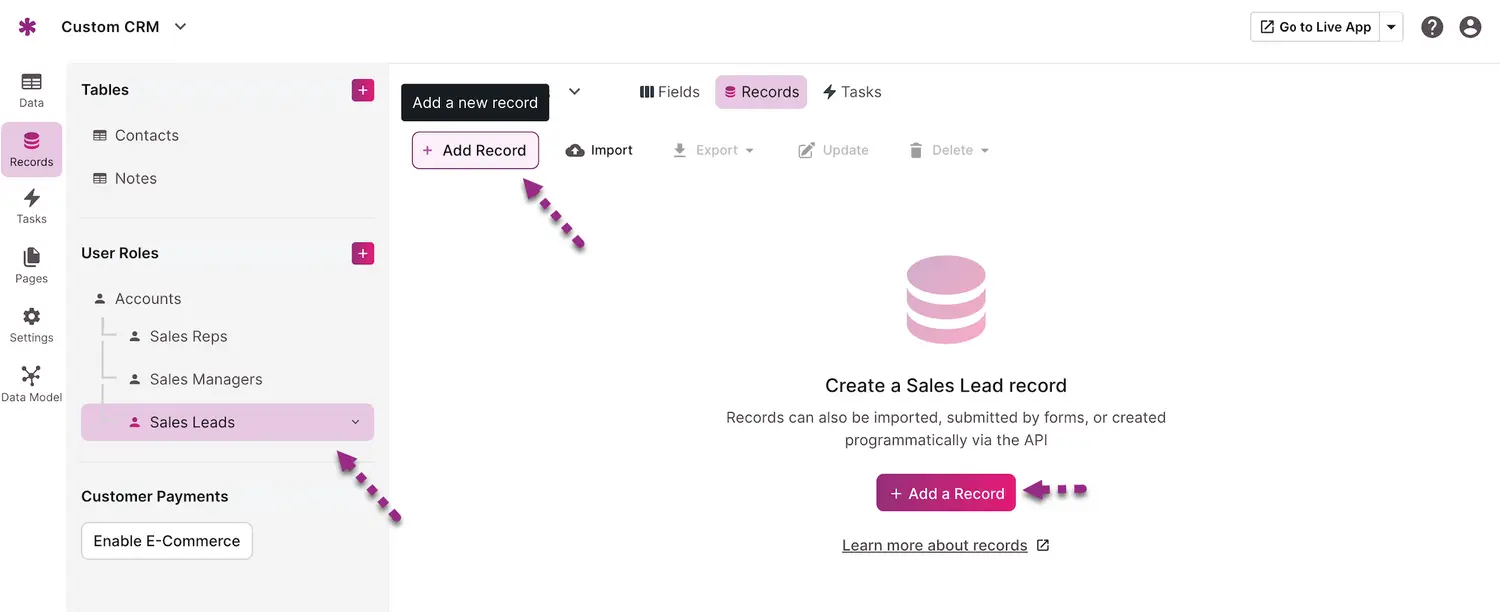Add a new user role plus icon
1500x612 pixels.
[x=363, y=253]
